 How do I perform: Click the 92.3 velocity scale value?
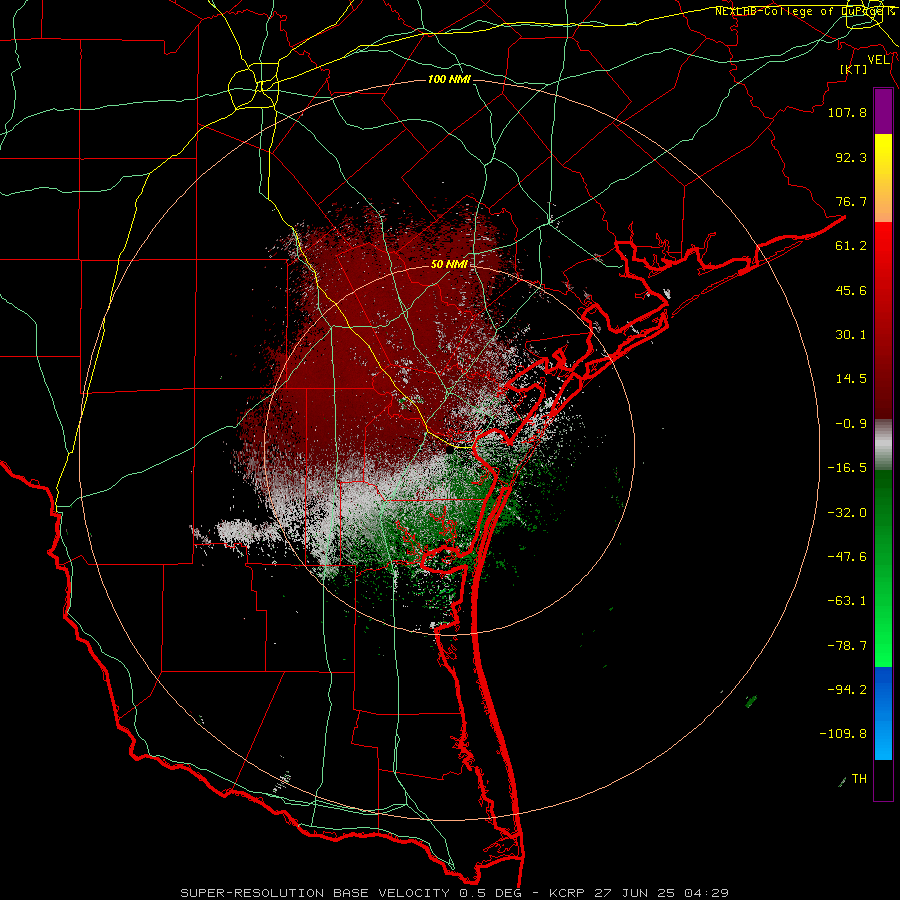851,157
